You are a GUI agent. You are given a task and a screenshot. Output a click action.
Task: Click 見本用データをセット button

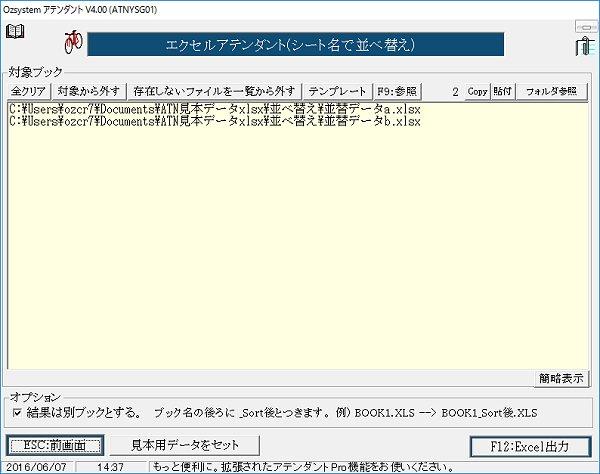click(185, 445)
